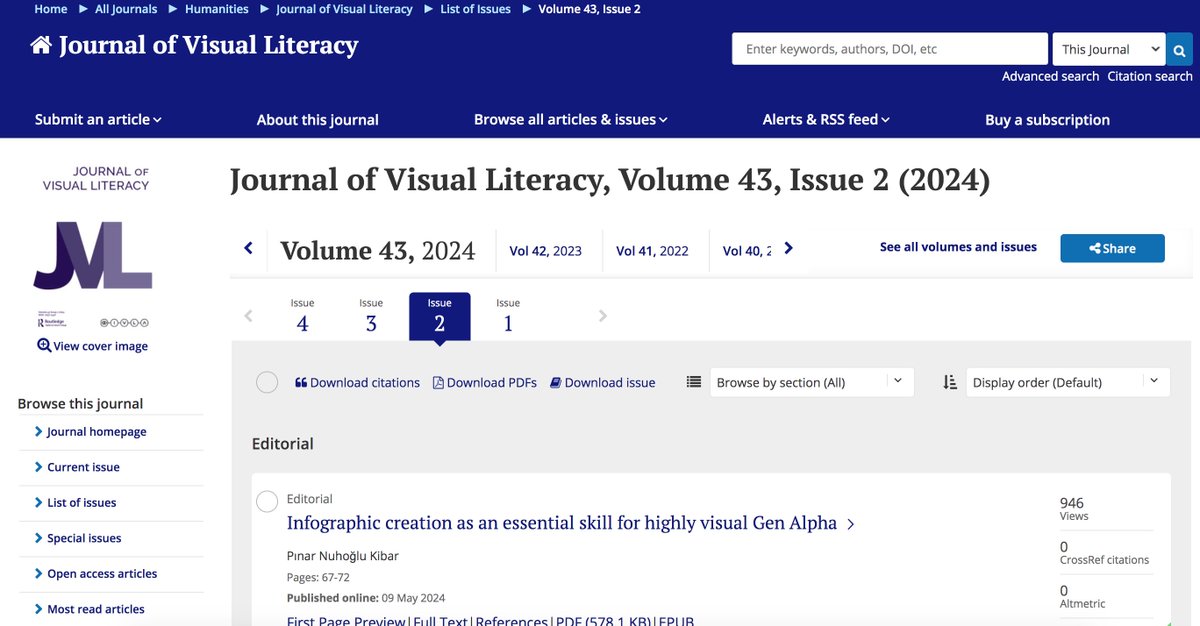Click List of Issues in the breadcrumb
The height and width of the screenshot is (626, 1200).
(x=475, y=9)
